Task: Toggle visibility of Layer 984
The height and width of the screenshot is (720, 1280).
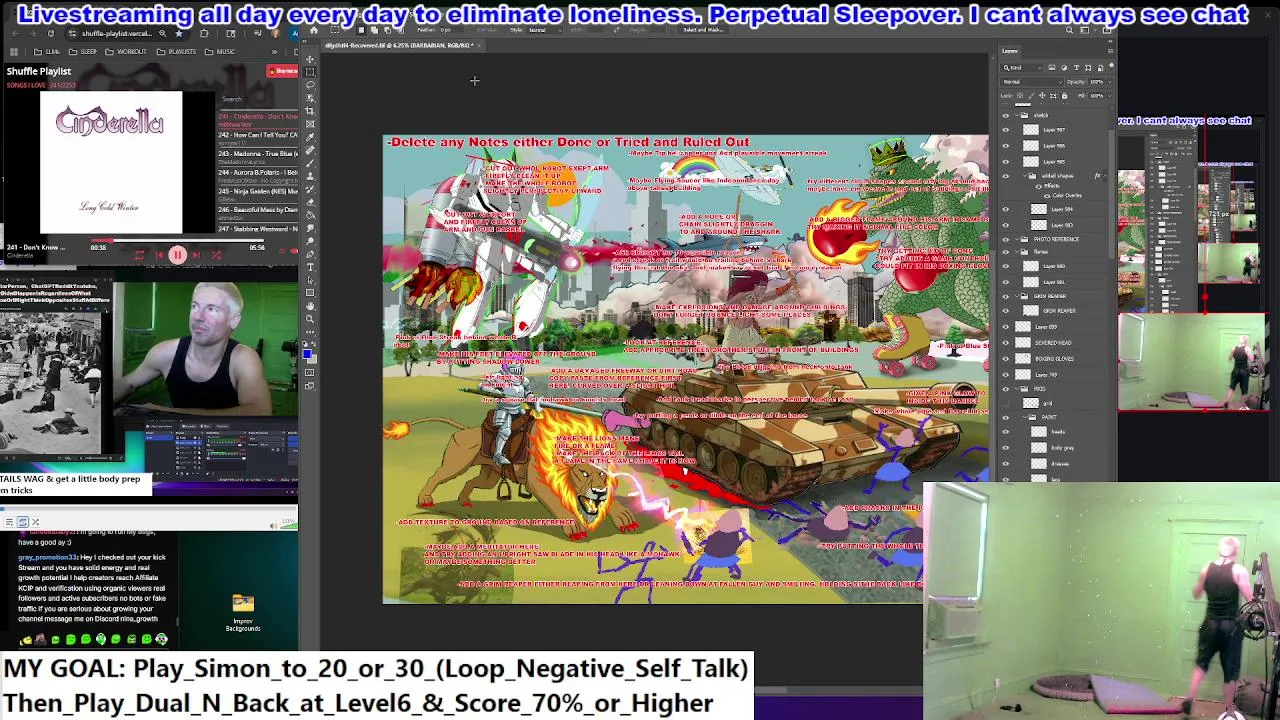Action: point(1006,209)
